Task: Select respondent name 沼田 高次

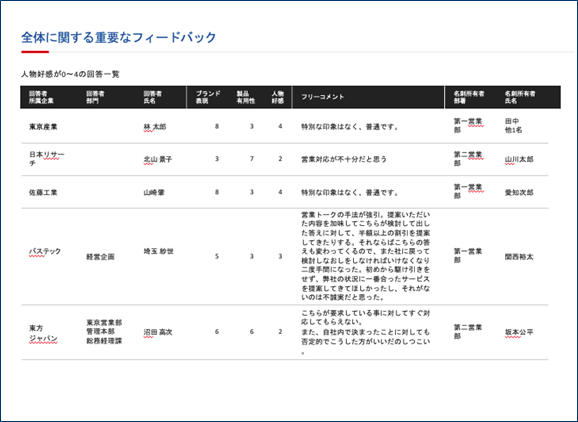Action: coord(158,332)
